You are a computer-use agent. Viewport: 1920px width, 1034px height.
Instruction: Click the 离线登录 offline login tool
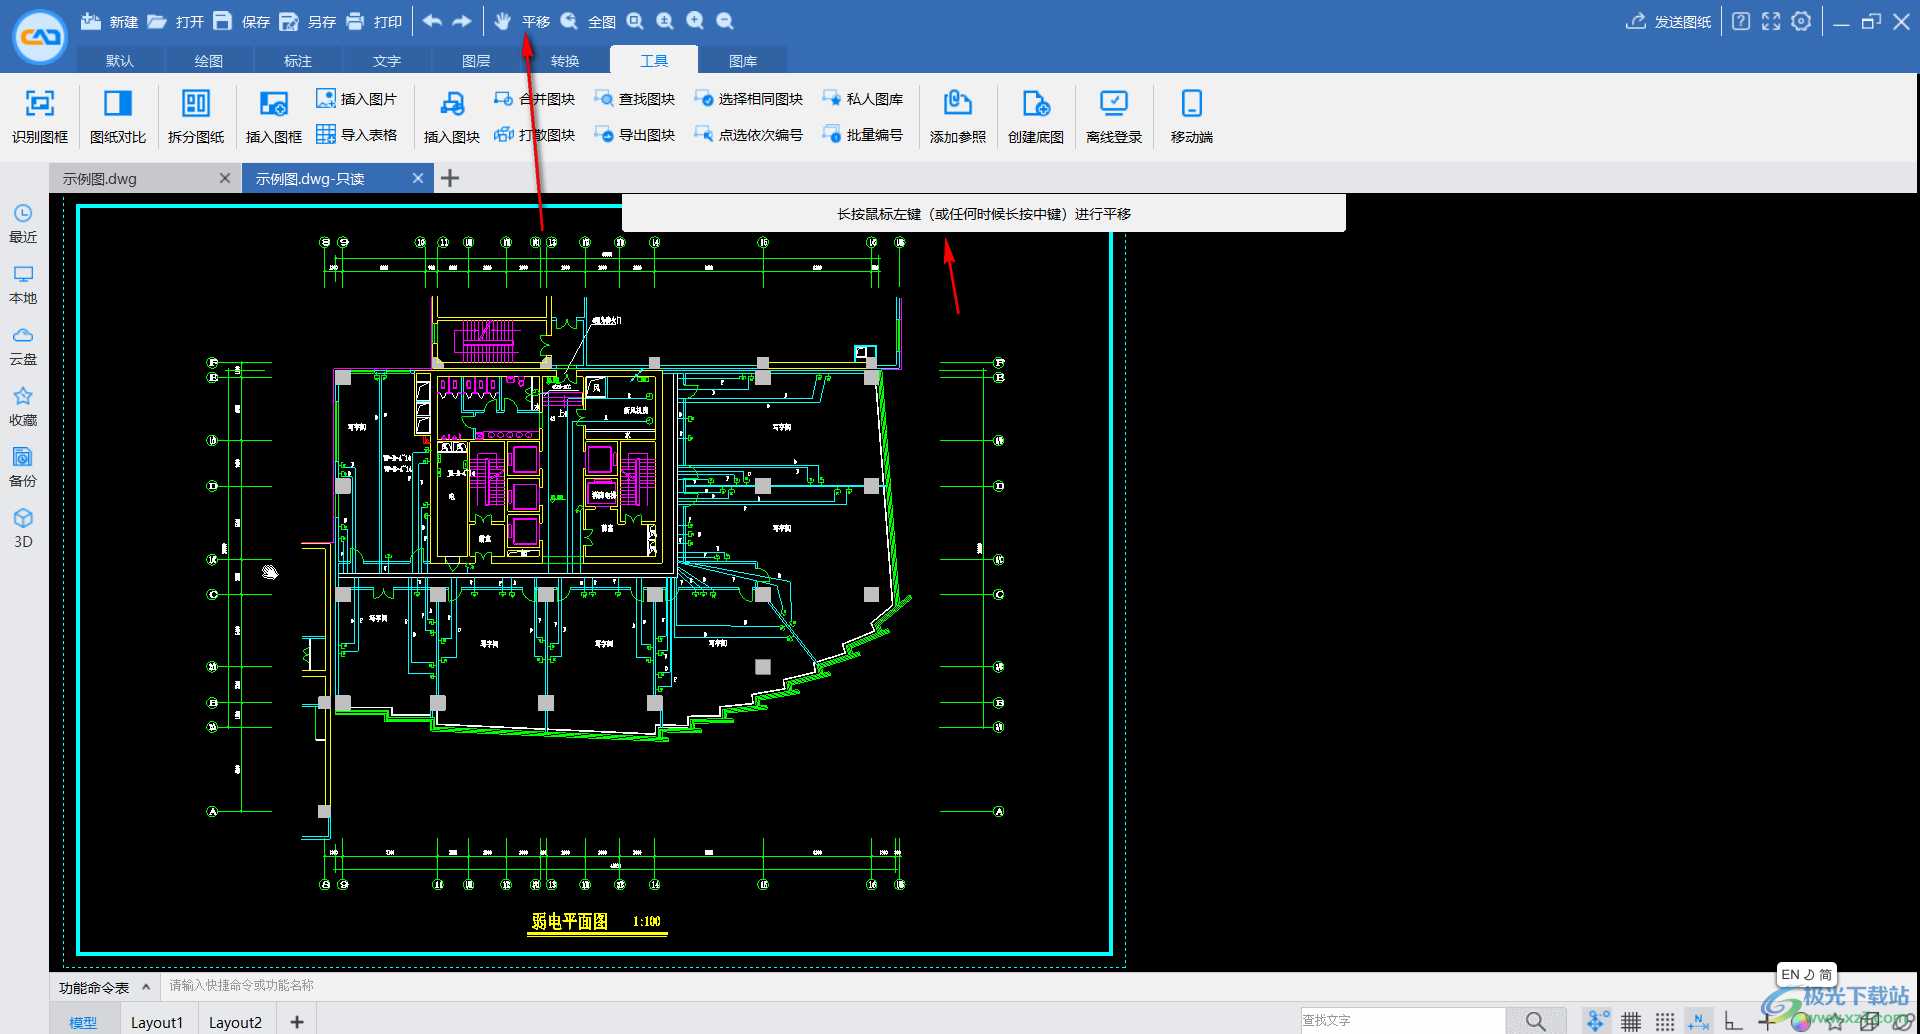pyautogui.click(x=1114, y=116)
